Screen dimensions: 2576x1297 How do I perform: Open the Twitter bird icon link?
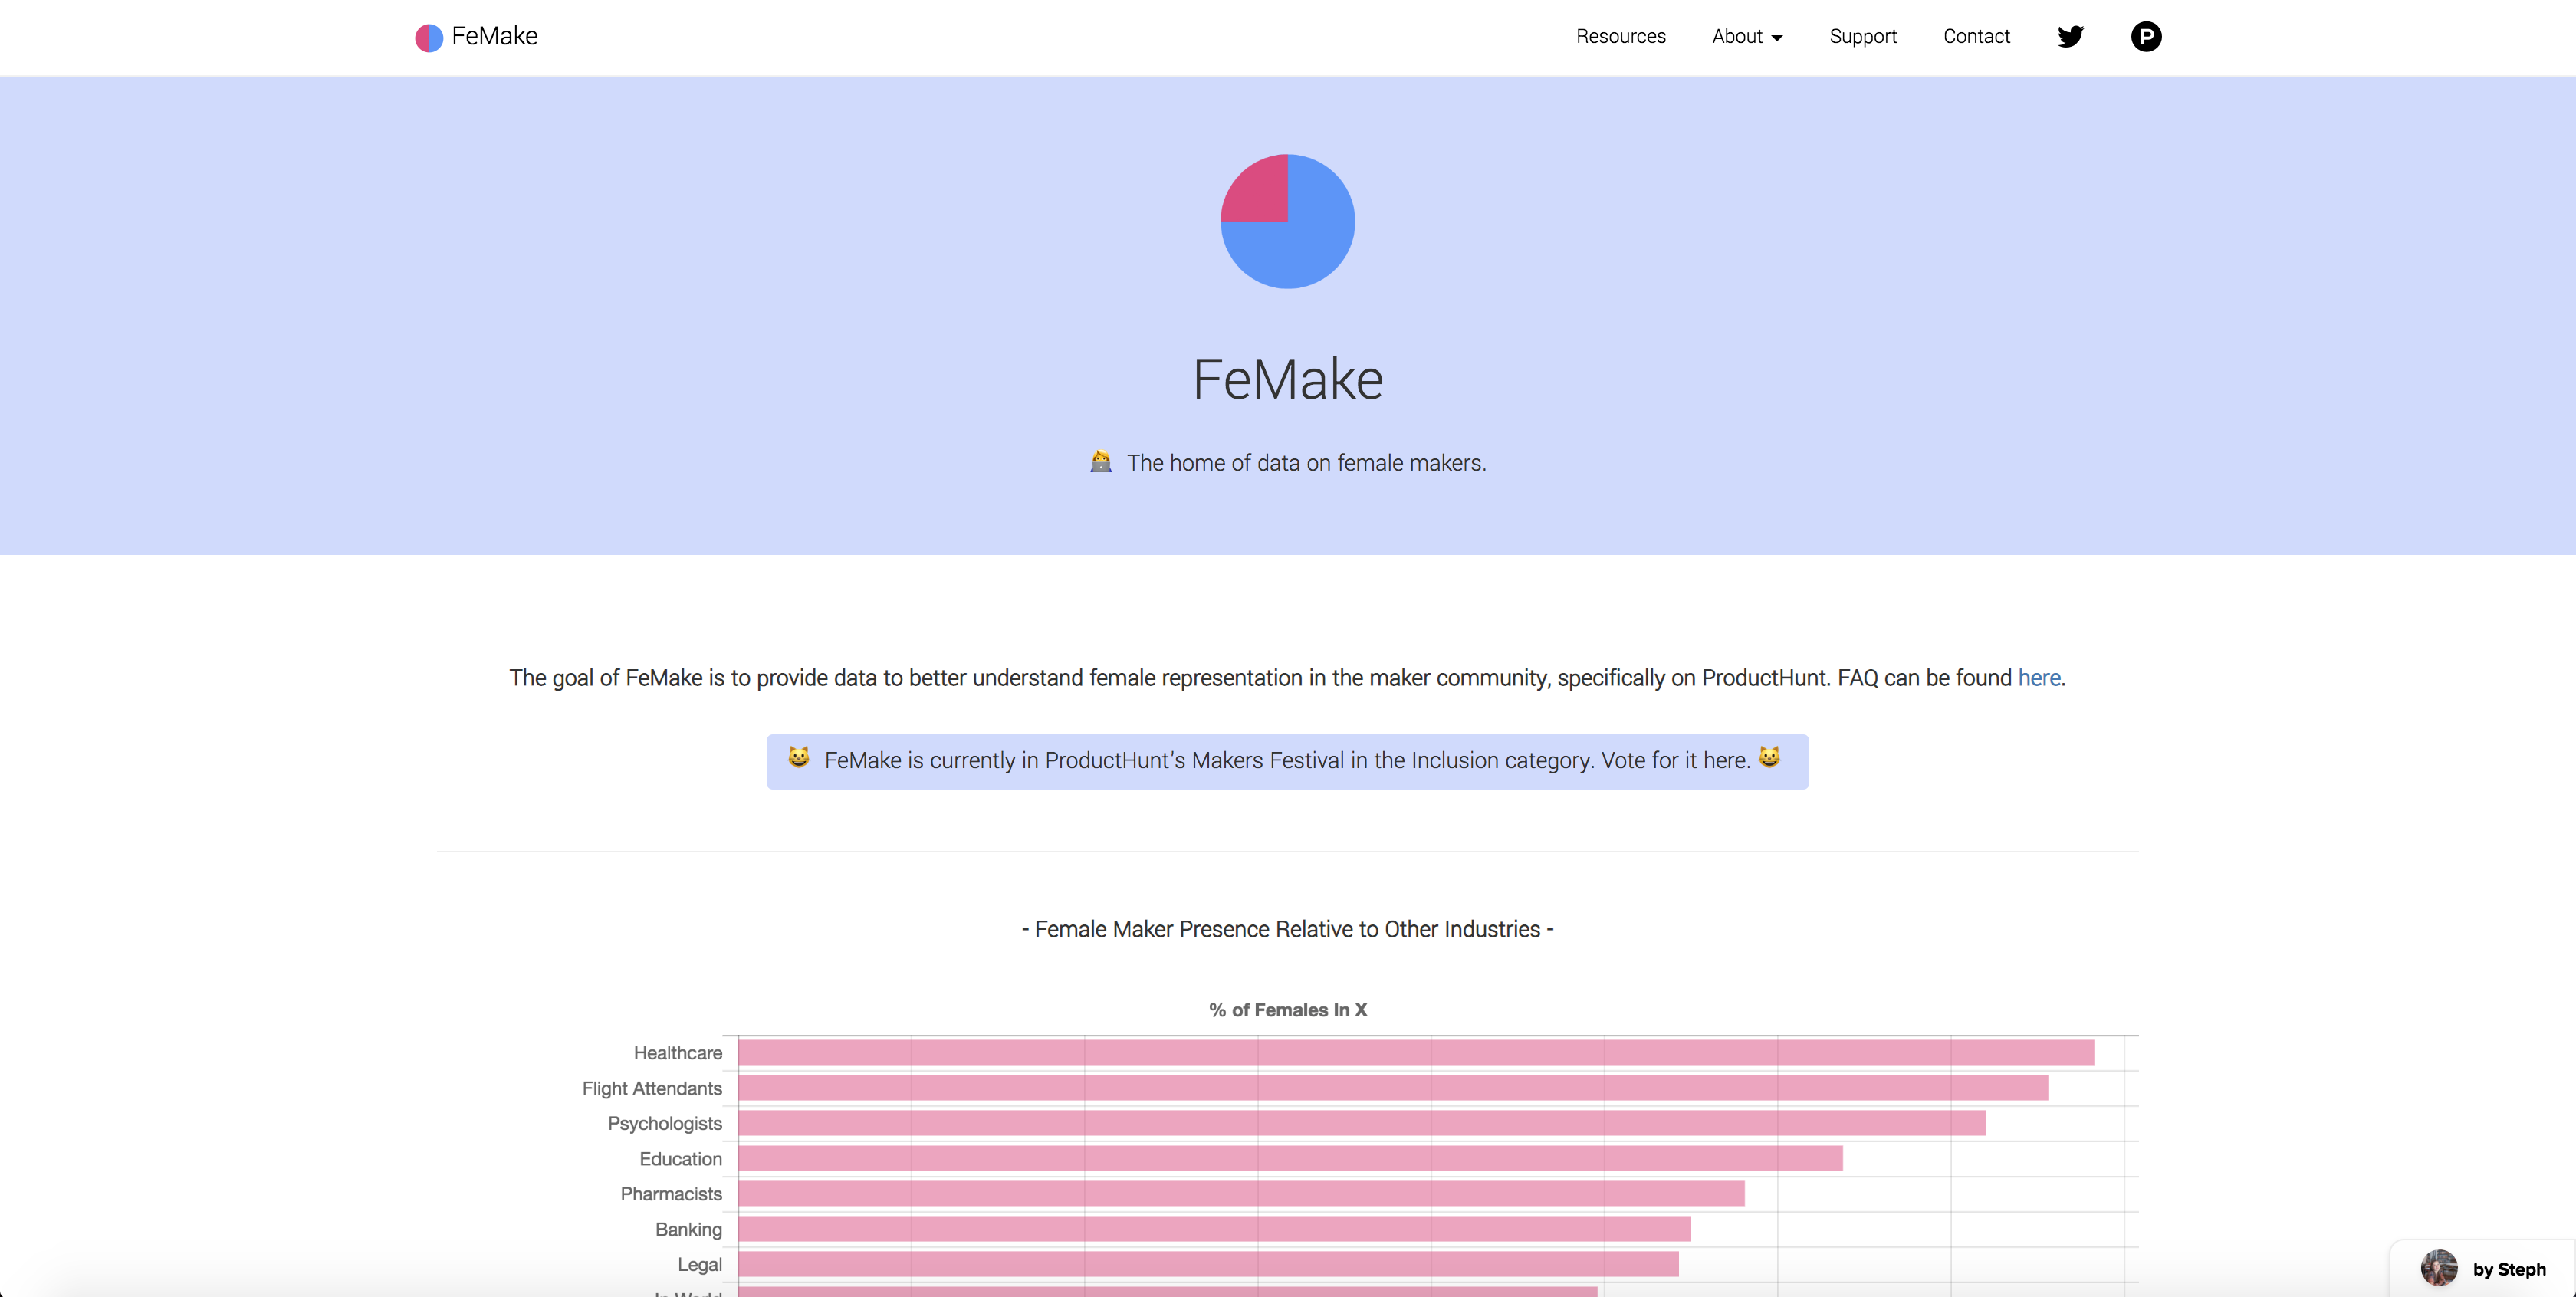[2070, 37]
